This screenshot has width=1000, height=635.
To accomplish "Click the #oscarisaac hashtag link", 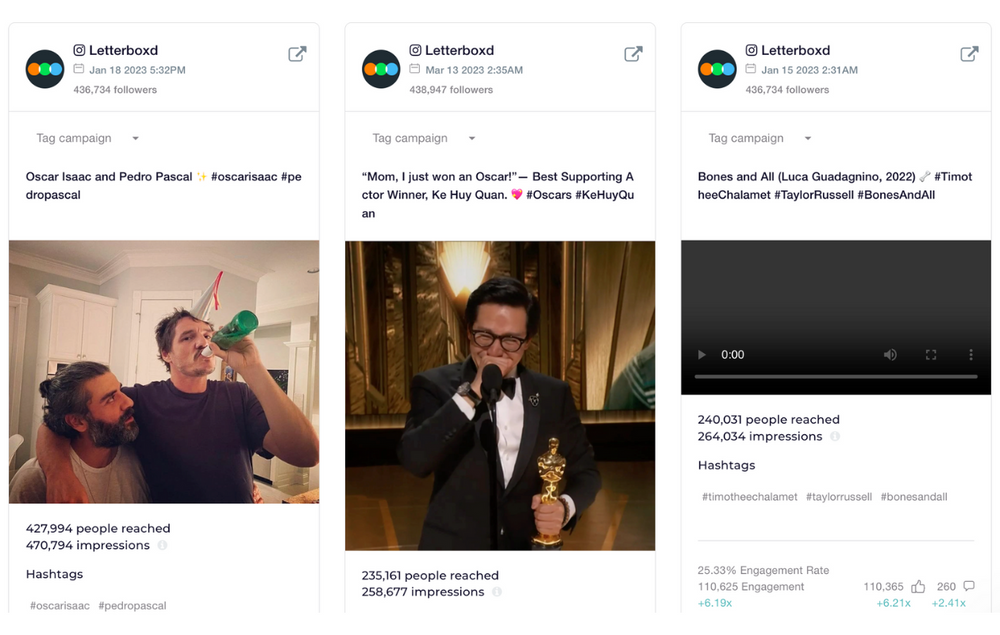I will [58, 605].
